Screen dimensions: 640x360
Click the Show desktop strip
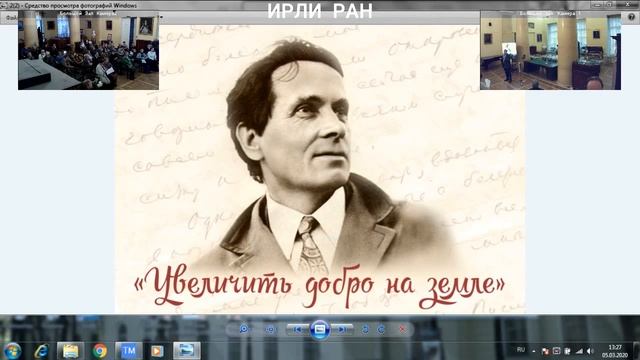click(637, 351)
